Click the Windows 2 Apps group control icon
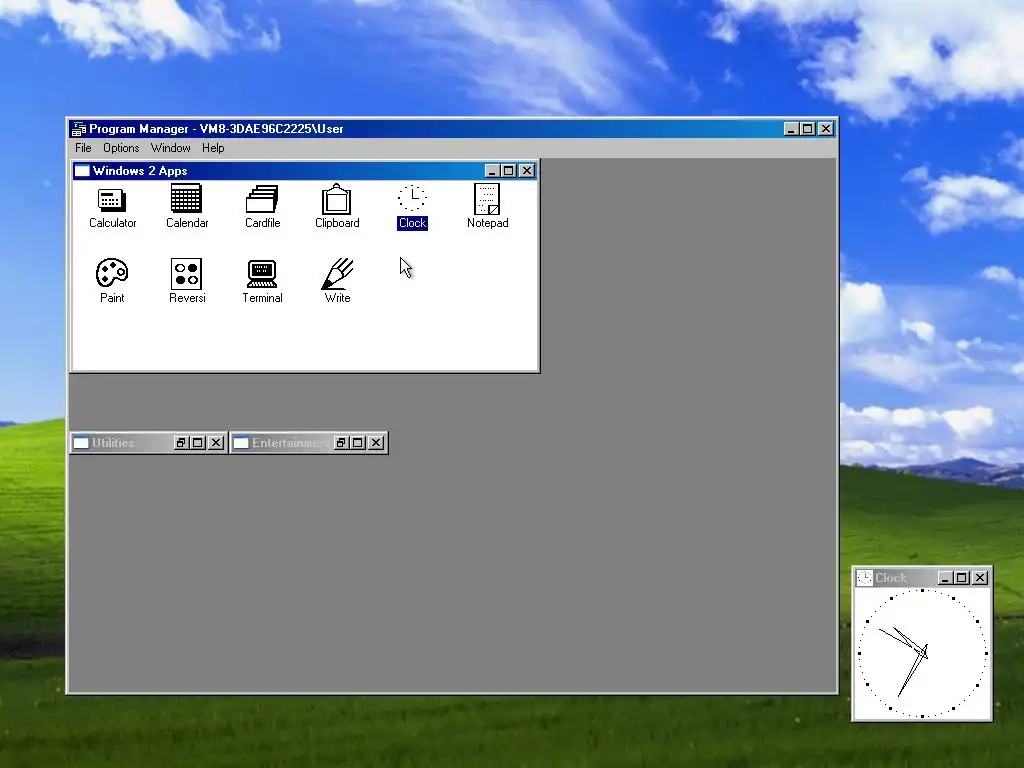Image resolution: width=1024 pixels, height=768 pixels. click(82, 171)
